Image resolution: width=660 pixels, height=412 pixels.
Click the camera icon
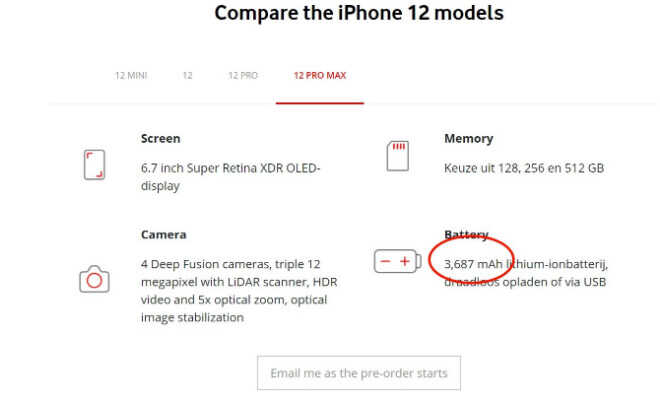click(94, 279)
